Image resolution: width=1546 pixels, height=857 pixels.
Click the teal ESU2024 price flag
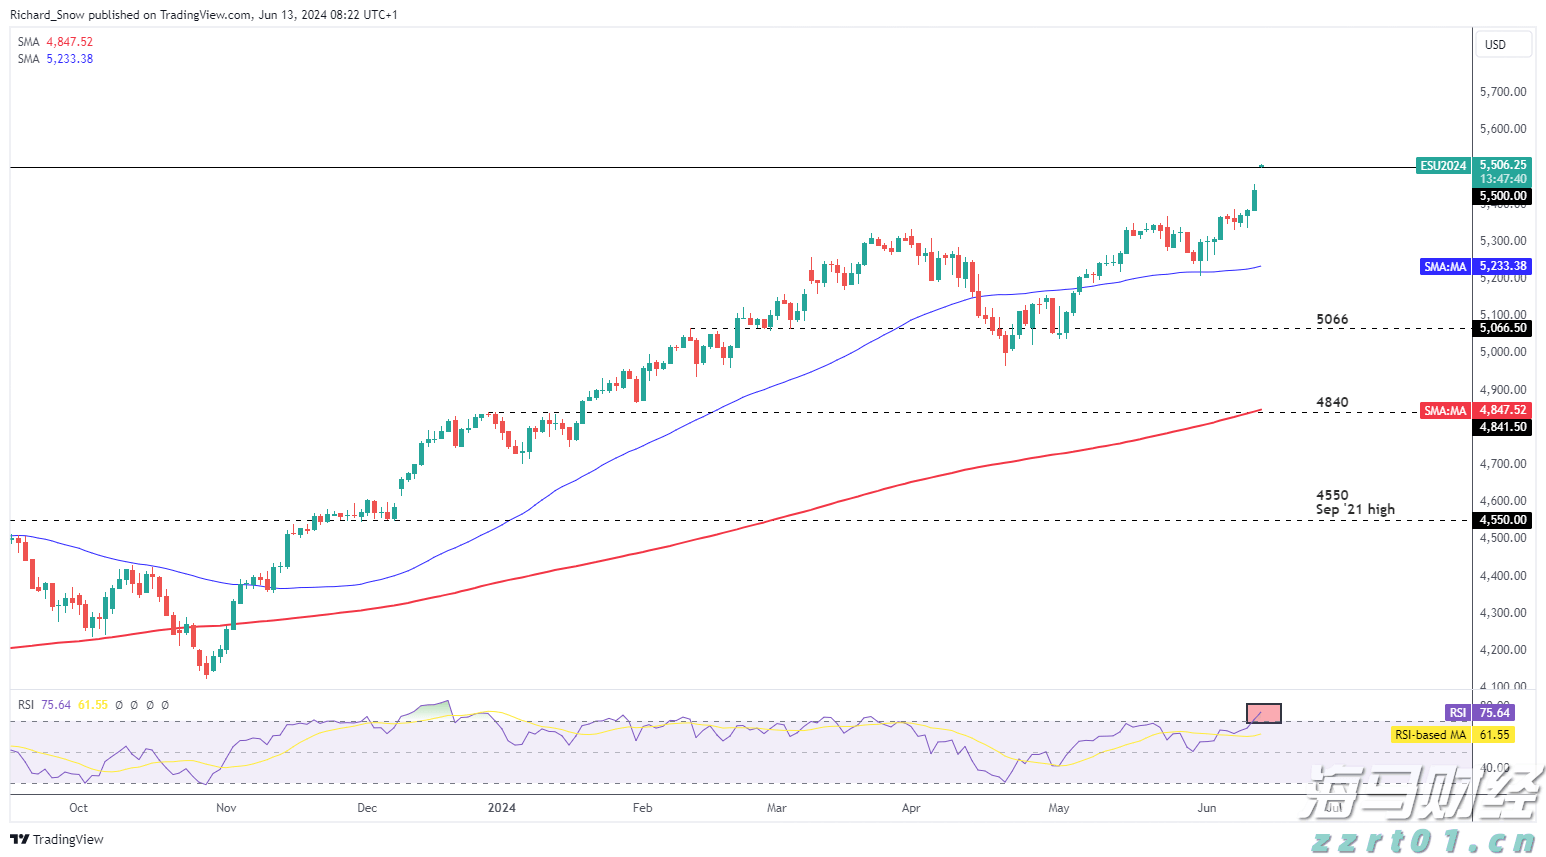tap(1442, 166)
